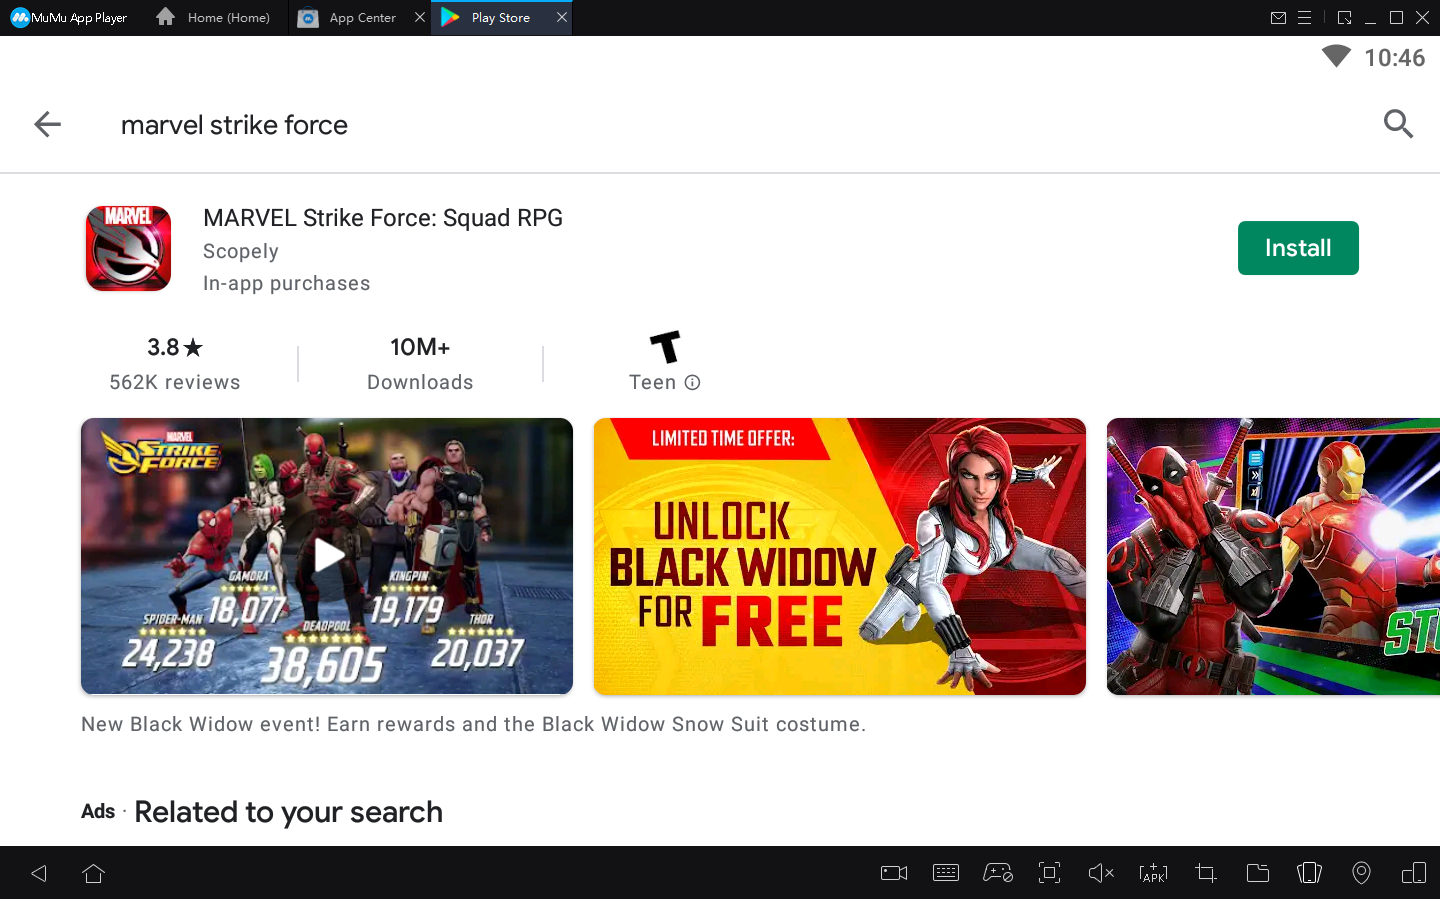Image resolution: width=1440 pixels, height=899 pixels.
Task: Switch to the Home (Home) tab
Action: coord(214,18)
